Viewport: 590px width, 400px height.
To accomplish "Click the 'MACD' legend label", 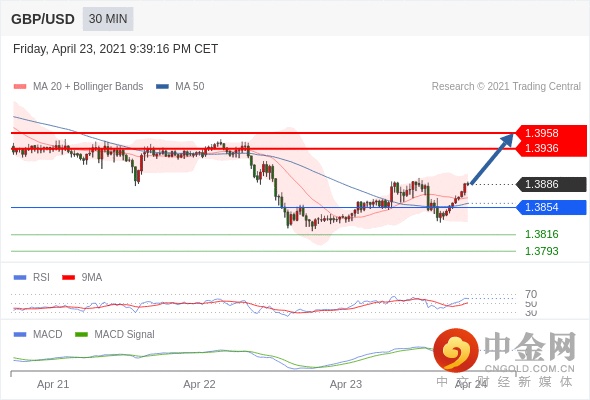I will click(48, 334).
